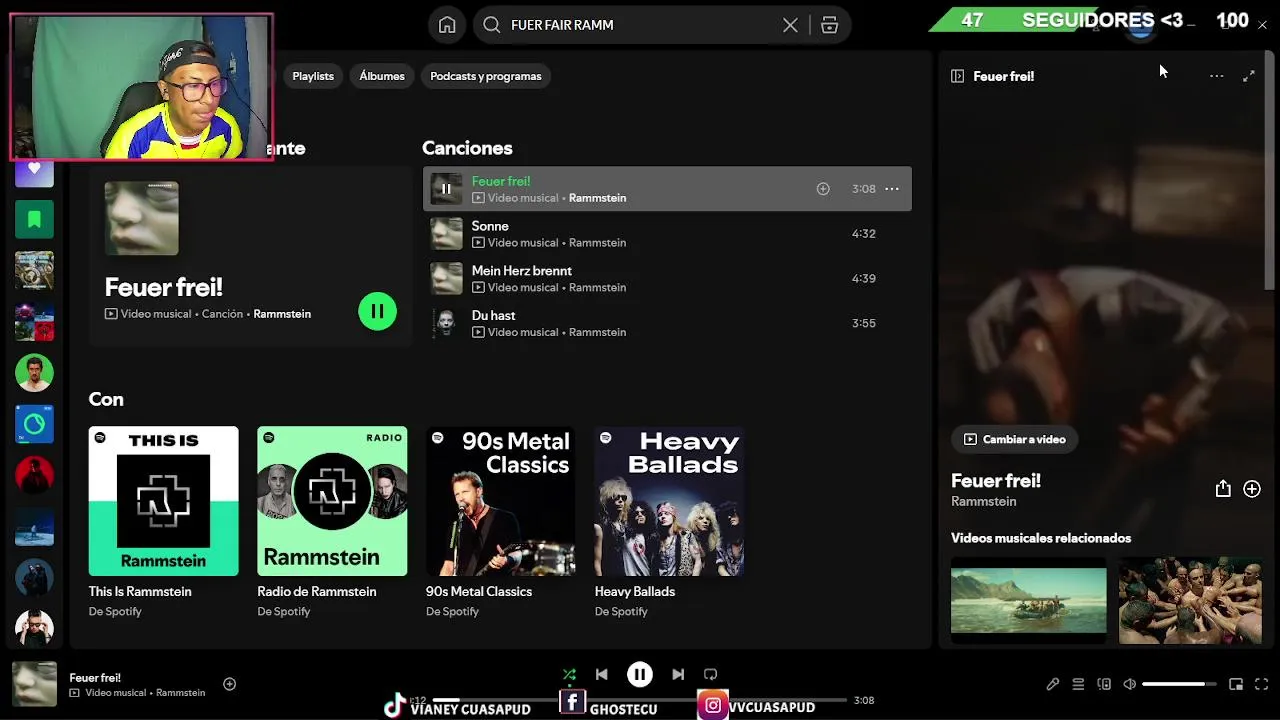Image resolution: width=1280 pixels, height=720 pixels.
Task: Add Feuer frei! row to liked songs
Action: [823, 189]
